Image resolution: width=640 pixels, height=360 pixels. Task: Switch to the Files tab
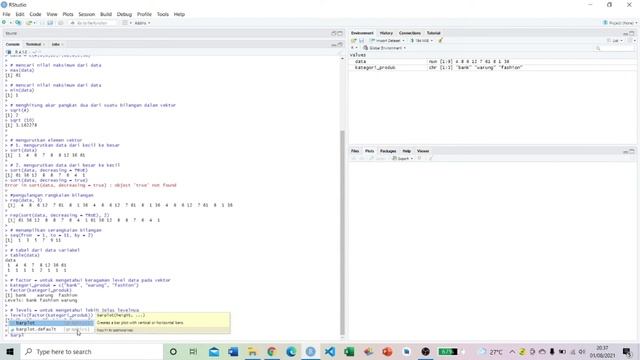pyautogui.click(x=355, y=151)
